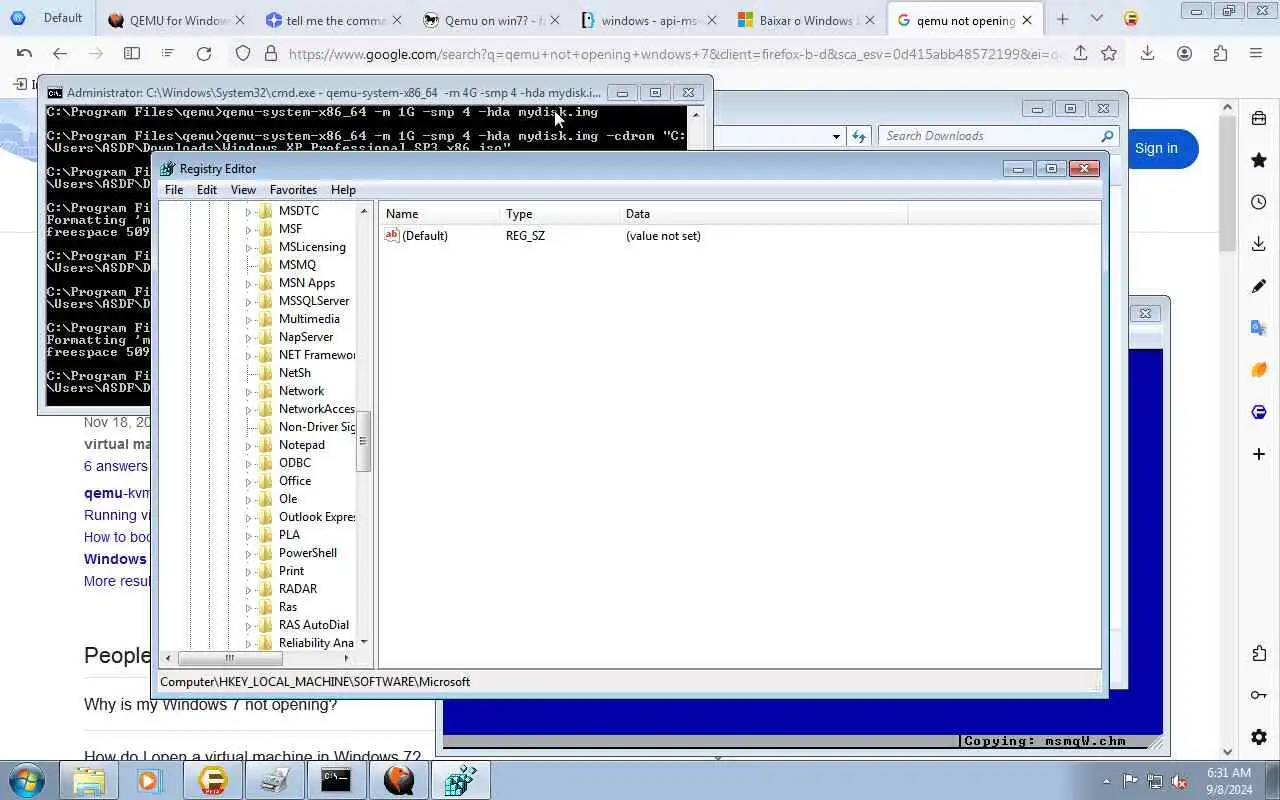
Task: Click the Google Sign in button
Action: click(x=1156, y=148)
